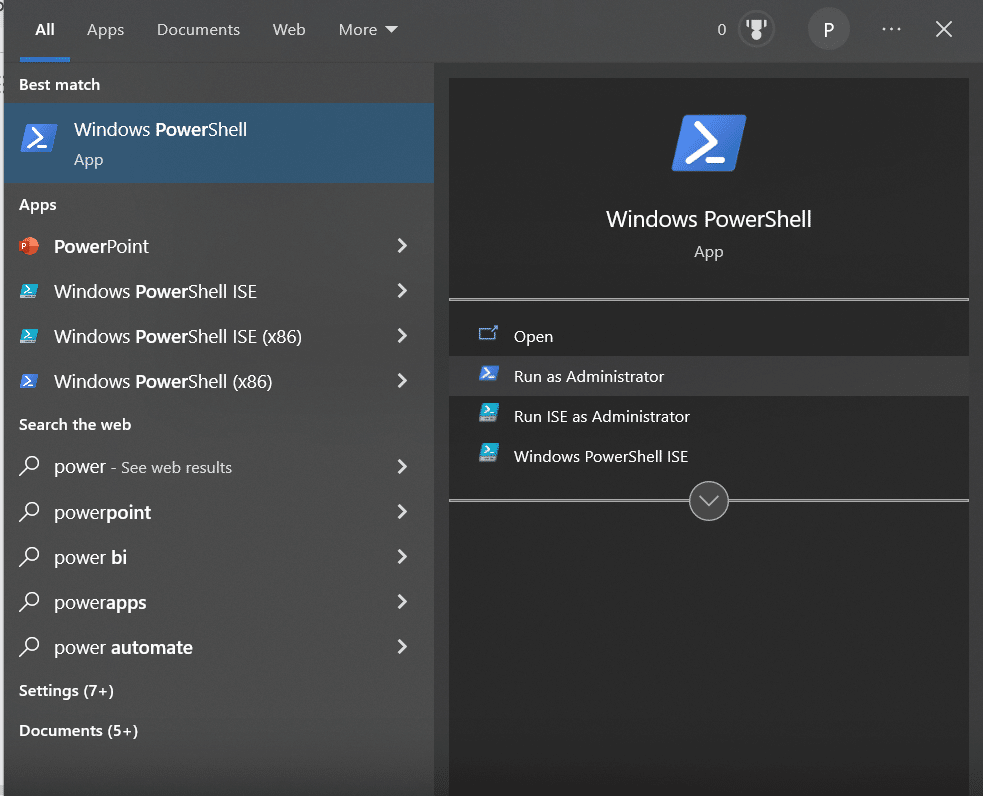Expand the powerpoint web suggestion arrow
The width and height of the screenshot is (983, 796).
(x=402, y=511)
